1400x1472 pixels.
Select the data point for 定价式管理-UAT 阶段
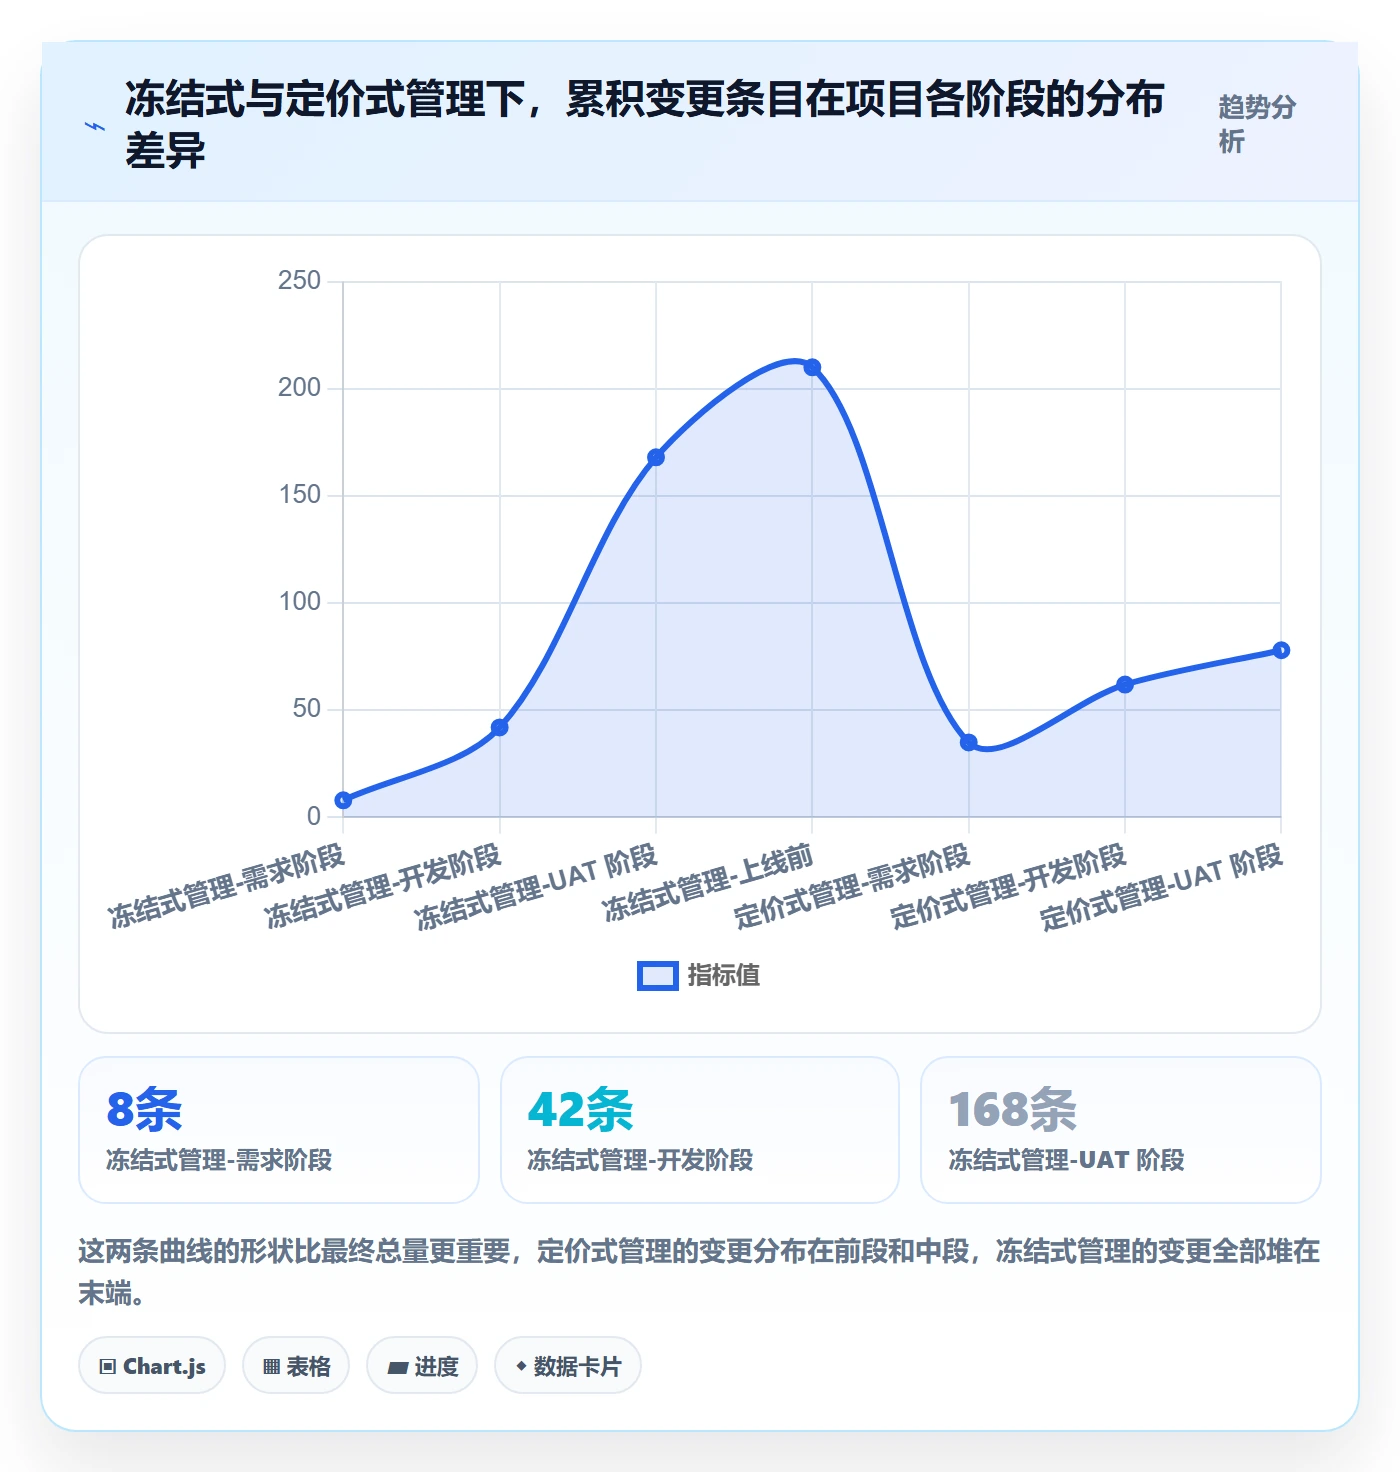coord(1281,650)
